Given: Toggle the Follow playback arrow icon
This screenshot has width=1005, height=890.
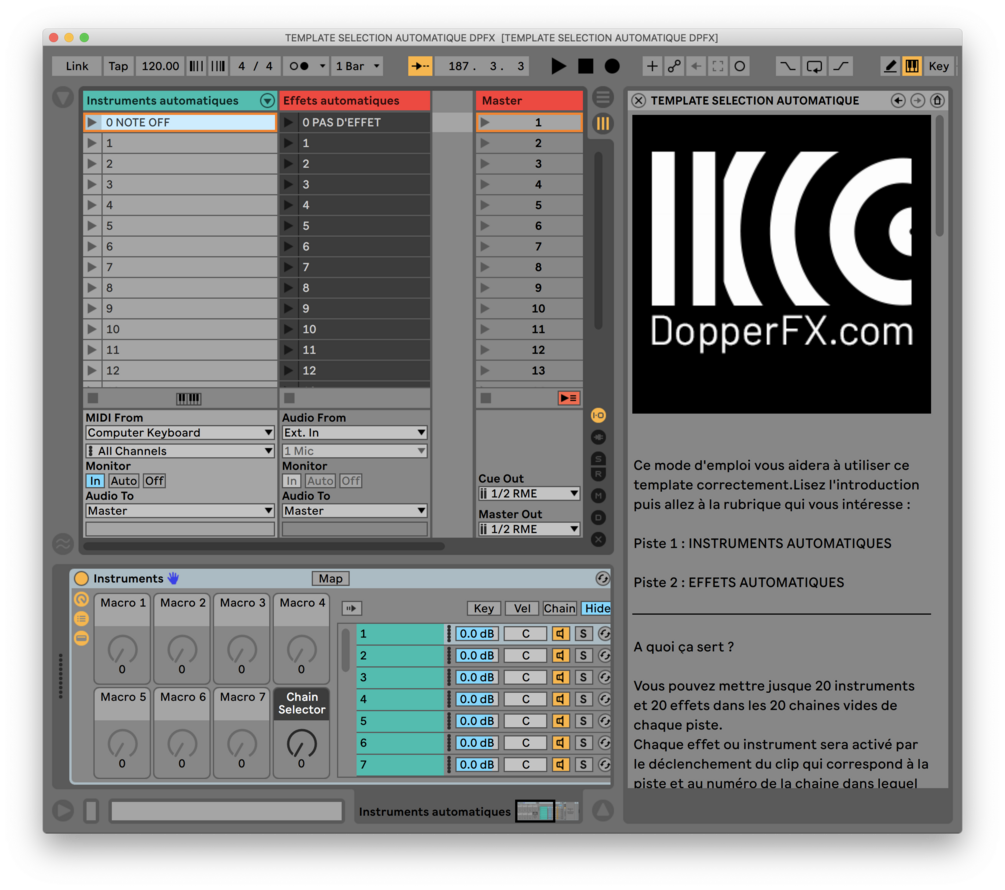Looking at the screenshot, I should (x=420, y=66).
